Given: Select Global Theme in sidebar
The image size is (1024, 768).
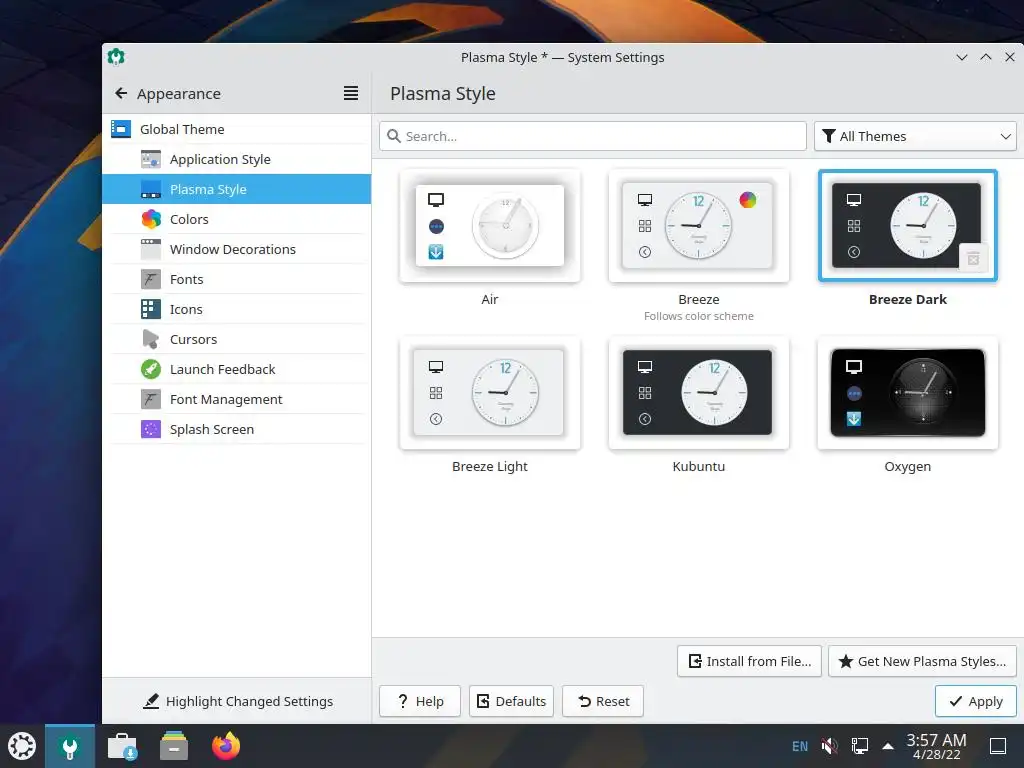Looking at the screenshot, I should [x=236, y=129].
